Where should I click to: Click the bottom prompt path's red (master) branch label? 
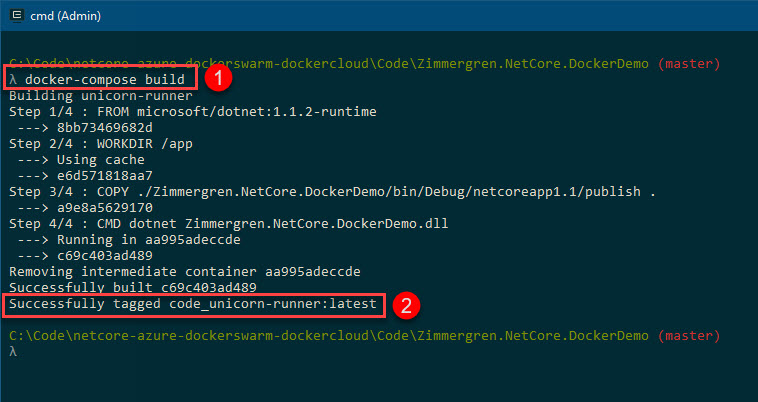(689, 336)
